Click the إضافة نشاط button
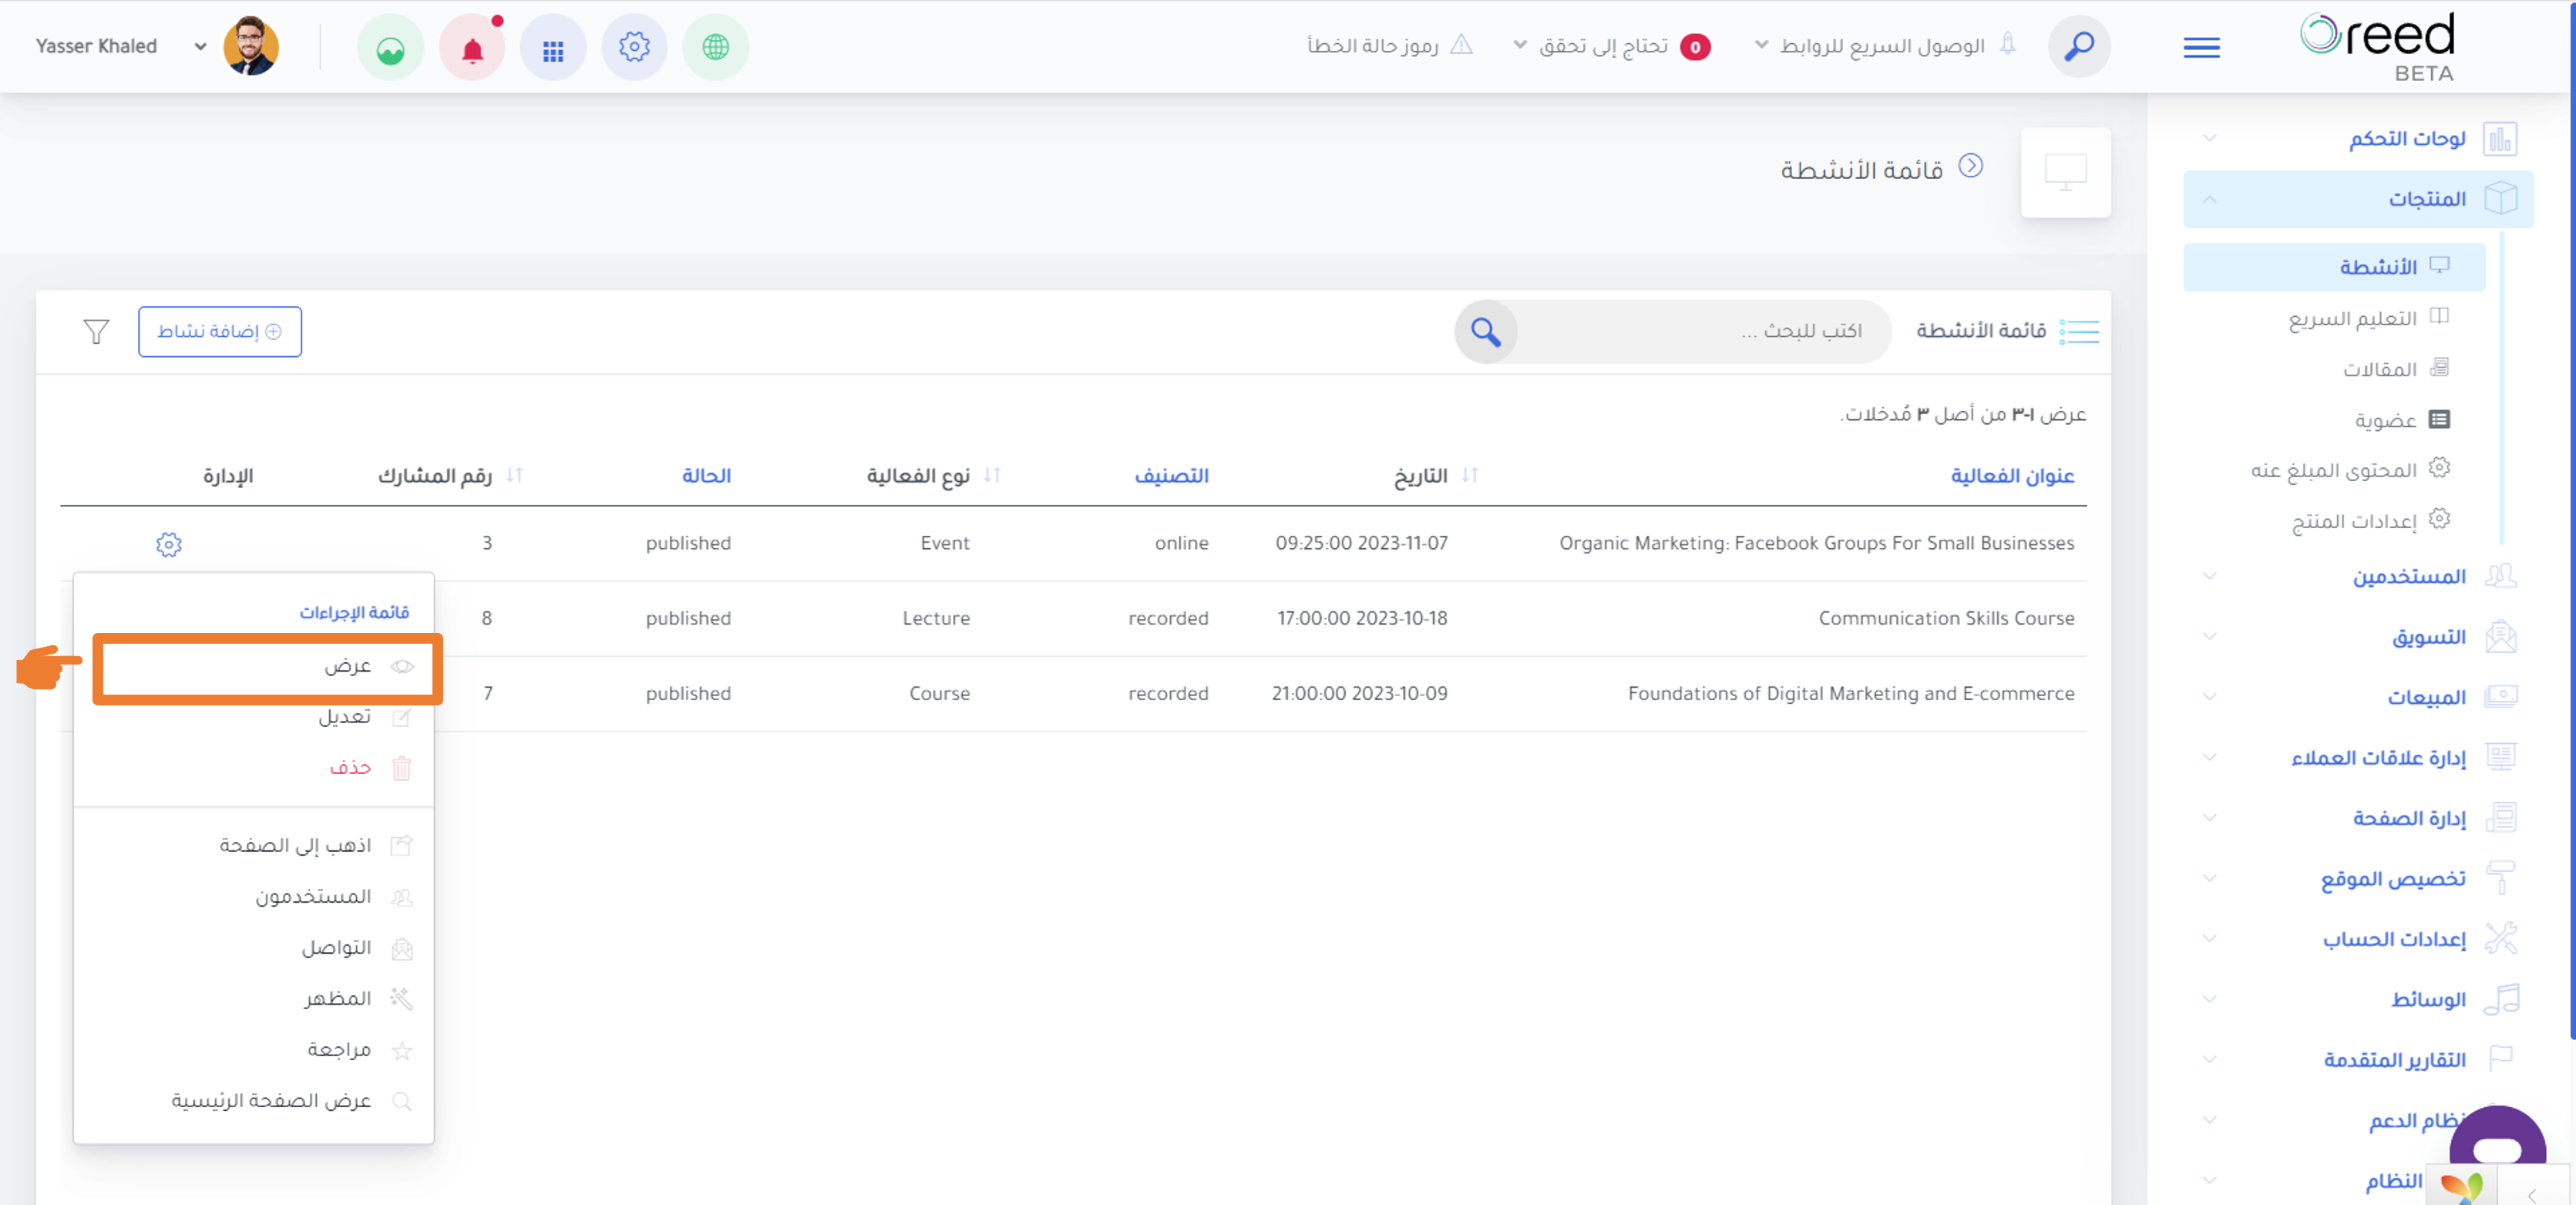Image resolution: width=2576 pixels, height=1205 pixels. click(220, 331)
